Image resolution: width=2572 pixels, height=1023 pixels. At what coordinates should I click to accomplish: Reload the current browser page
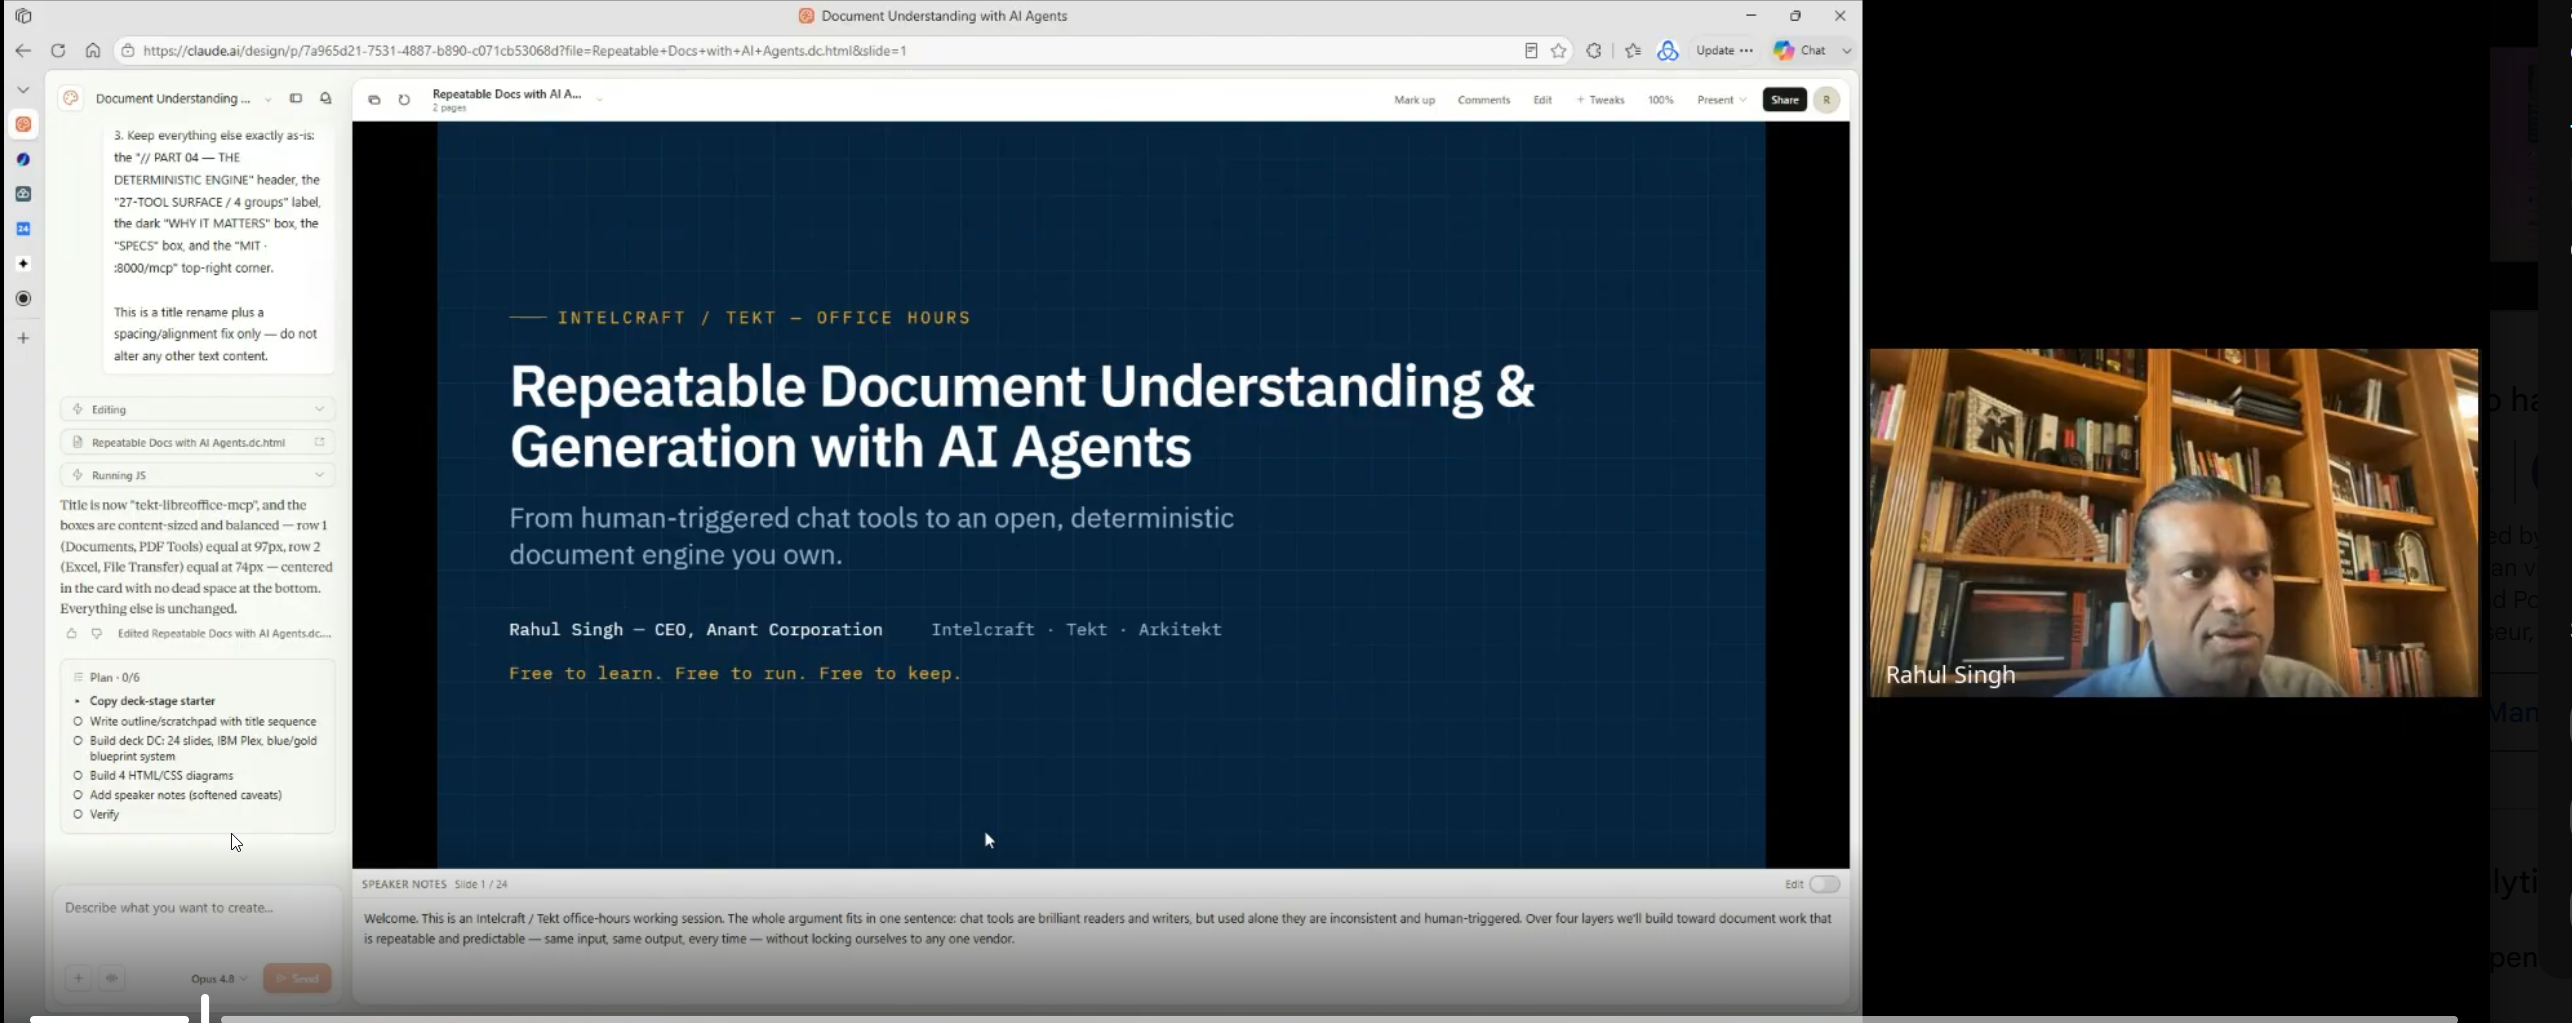(58, 50)
